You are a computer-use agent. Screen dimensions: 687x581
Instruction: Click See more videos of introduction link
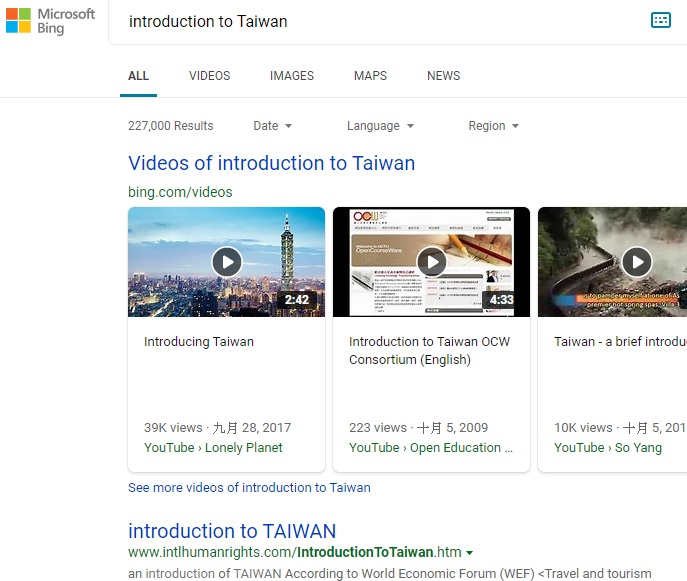point(249,488)
